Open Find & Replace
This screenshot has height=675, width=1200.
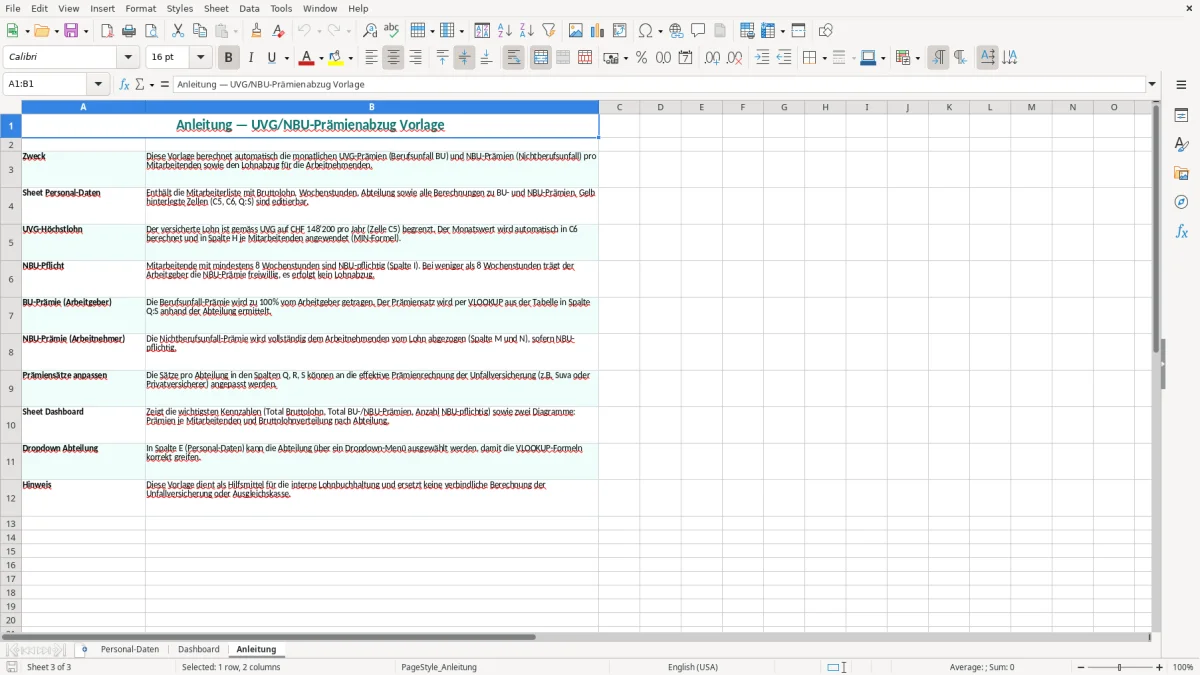coord(369,31)
